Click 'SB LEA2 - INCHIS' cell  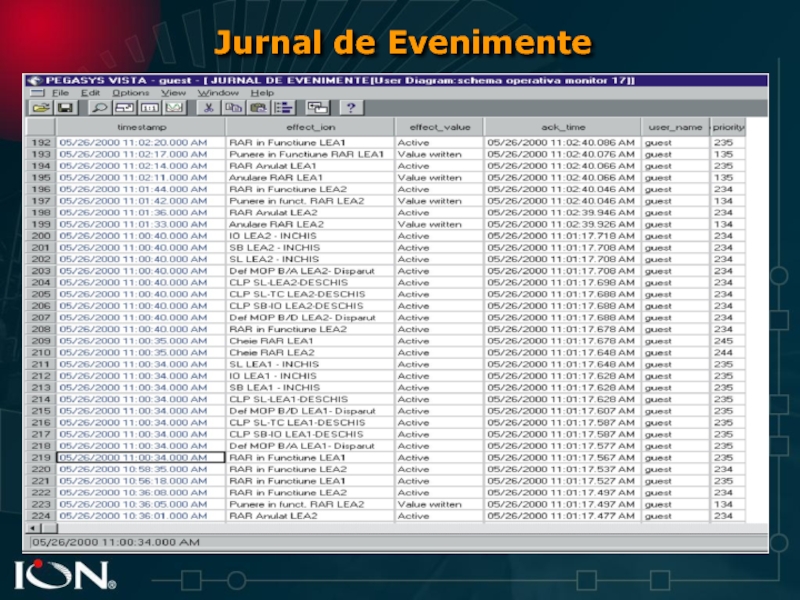(310, 247)
